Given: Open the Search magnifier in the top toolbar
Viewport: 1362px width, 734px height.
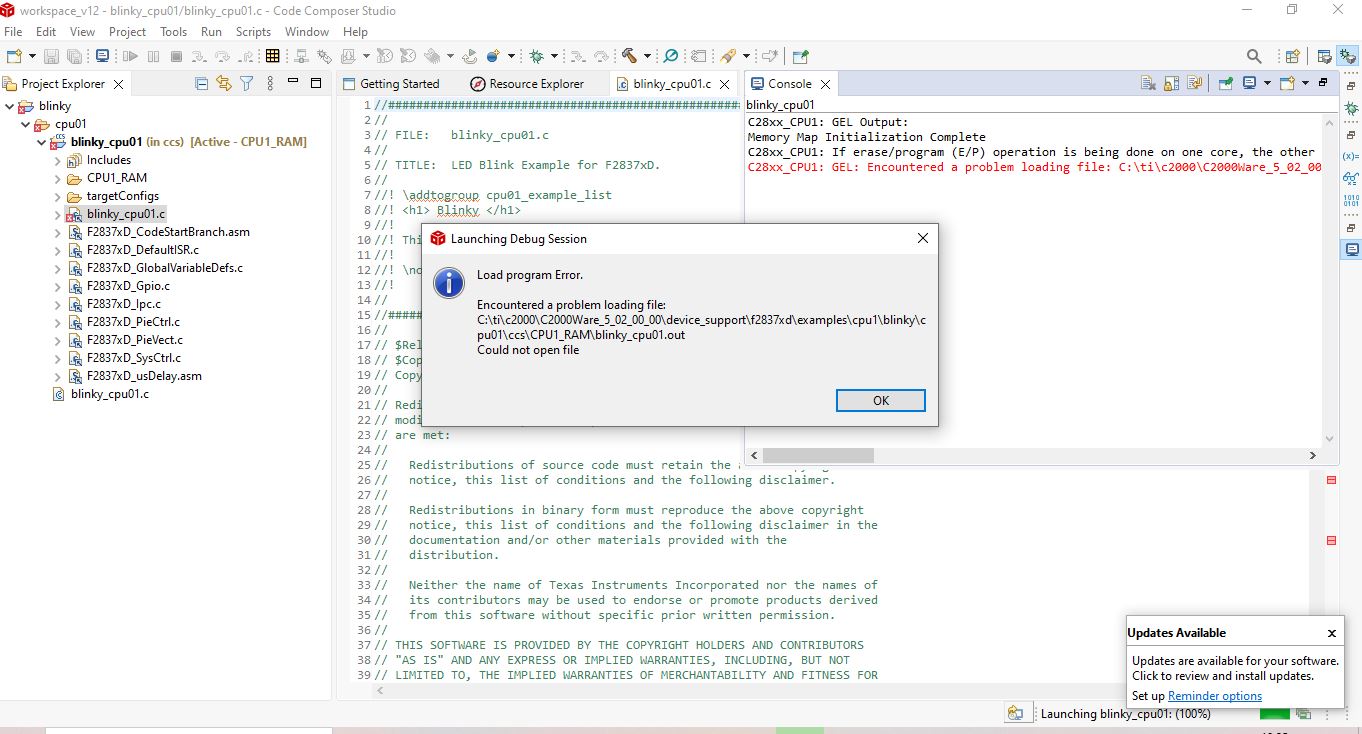Looking at the screenshot, I should point(1254,56).
